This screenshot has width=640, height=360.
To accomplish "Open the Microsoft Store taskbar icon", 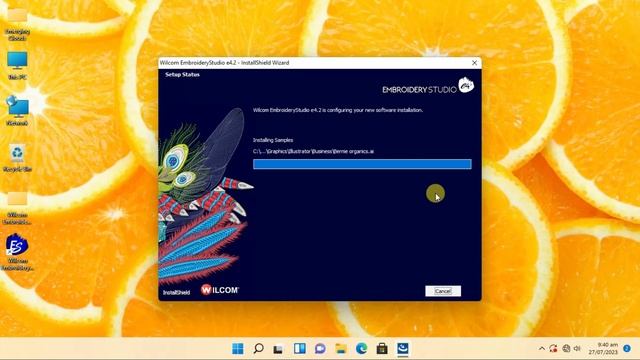I will tap(382, 349).
